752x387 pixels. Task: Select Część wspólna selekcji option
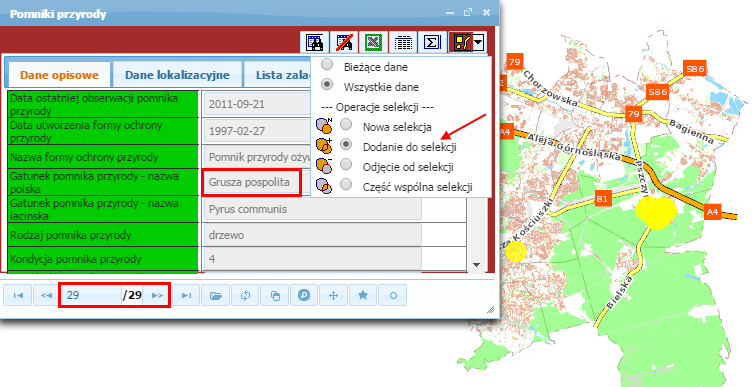tap(346, 184)
